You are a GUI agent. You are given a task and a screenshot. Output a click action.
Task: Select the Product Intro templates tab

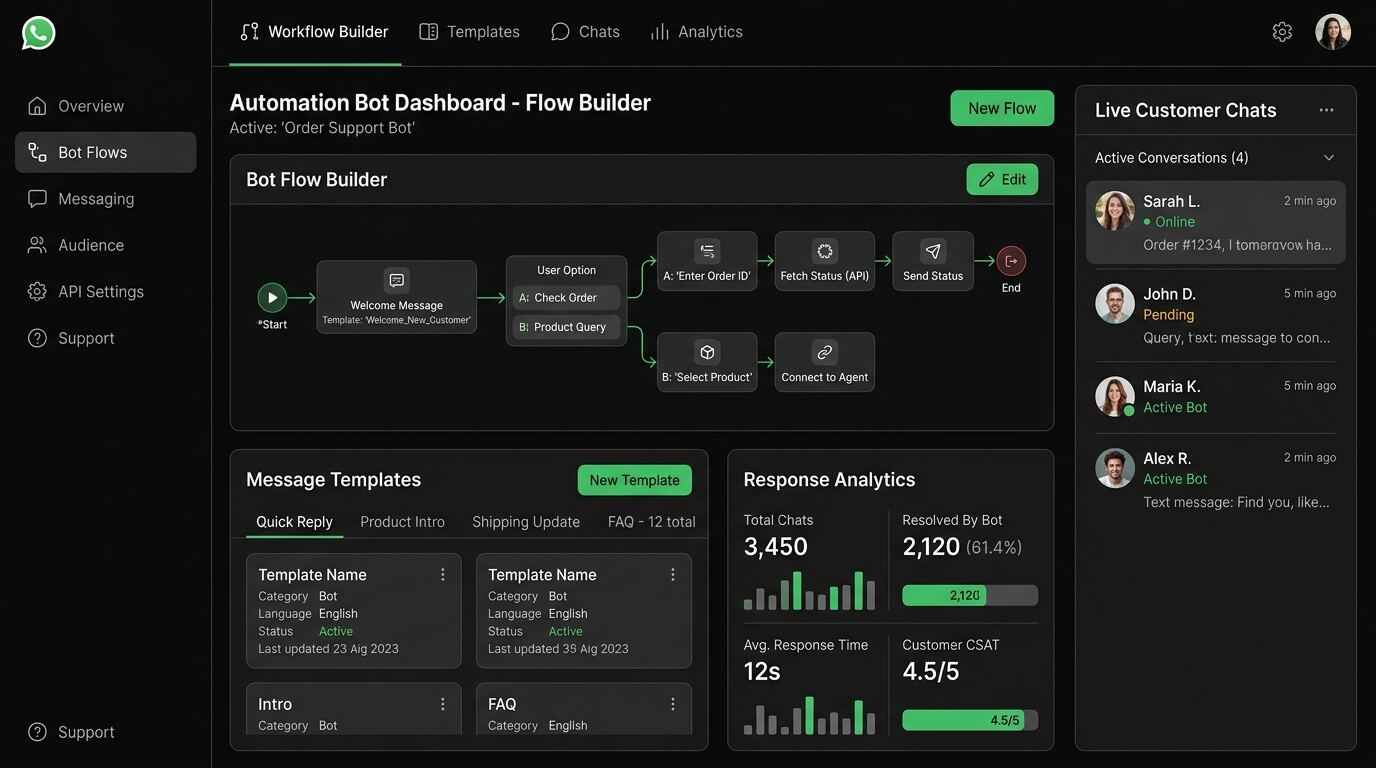[402, 522]
